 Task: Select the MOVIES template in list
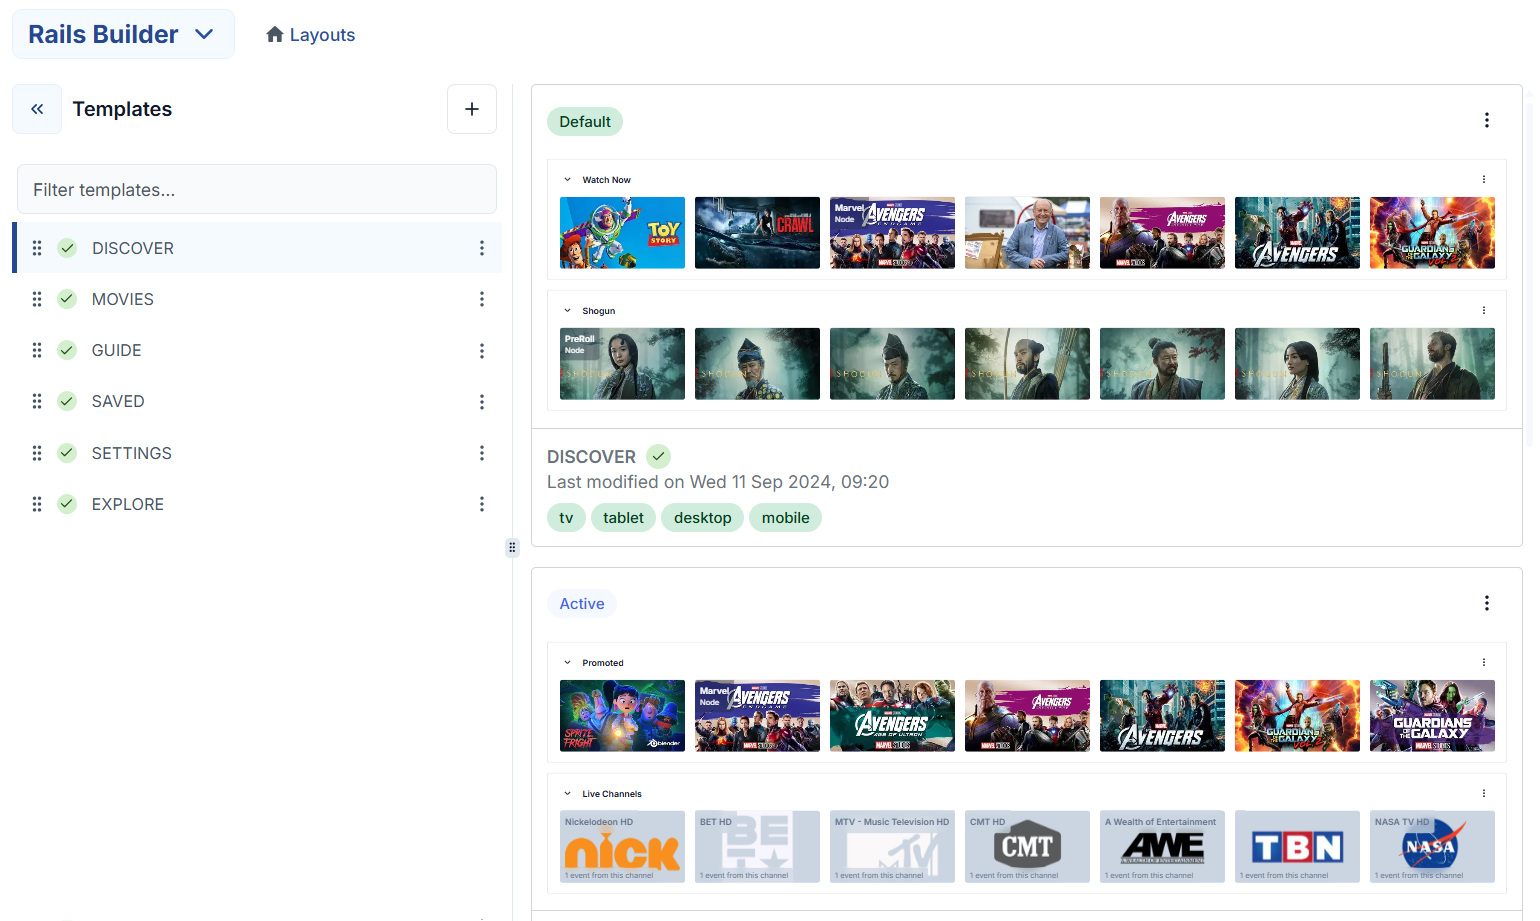point(123,299)
